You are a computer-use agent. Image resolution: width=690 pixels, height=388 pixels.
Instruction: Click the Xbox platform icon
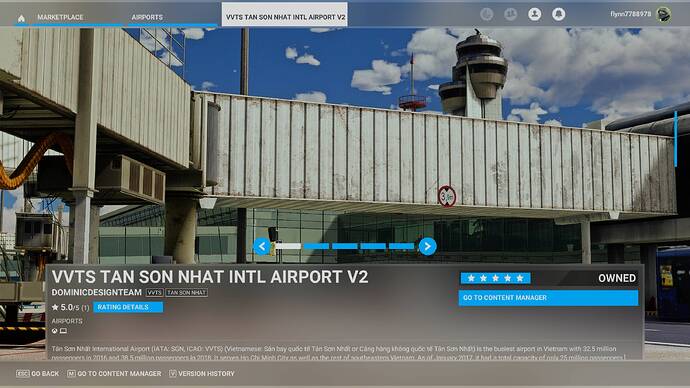55,331
